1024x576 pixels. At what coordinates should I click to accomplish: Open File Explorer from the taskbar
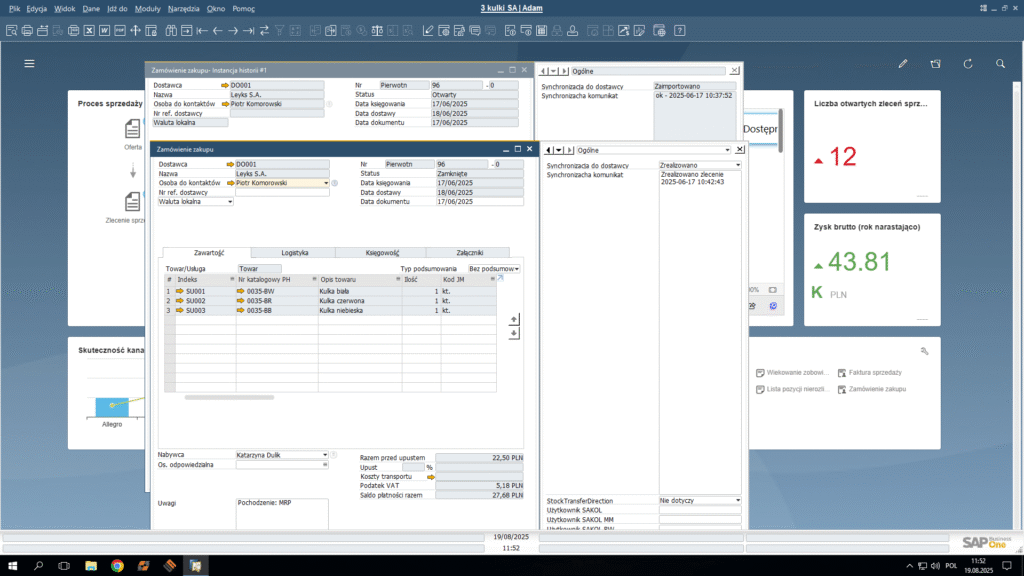tap(91, 566)
